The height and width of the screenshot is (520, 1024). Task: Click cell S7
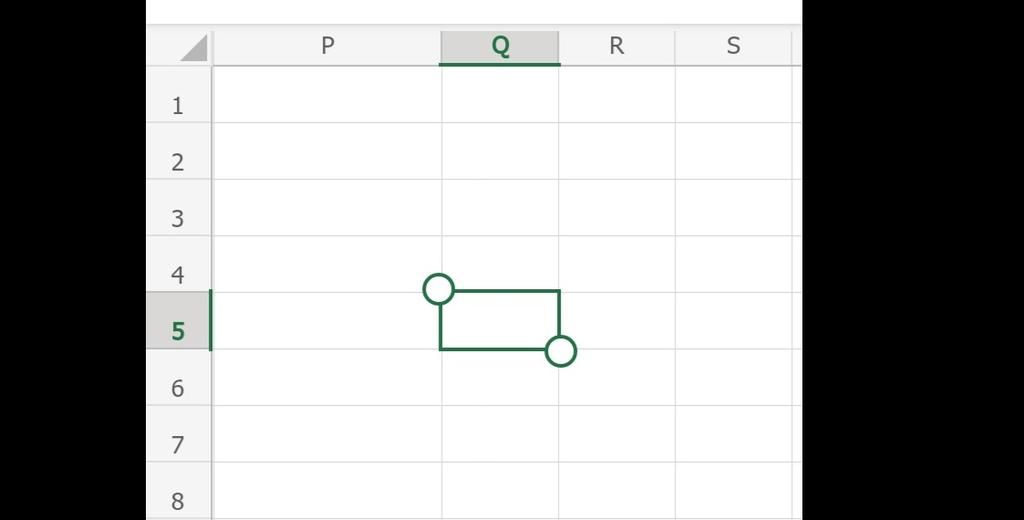coord(733,434)
